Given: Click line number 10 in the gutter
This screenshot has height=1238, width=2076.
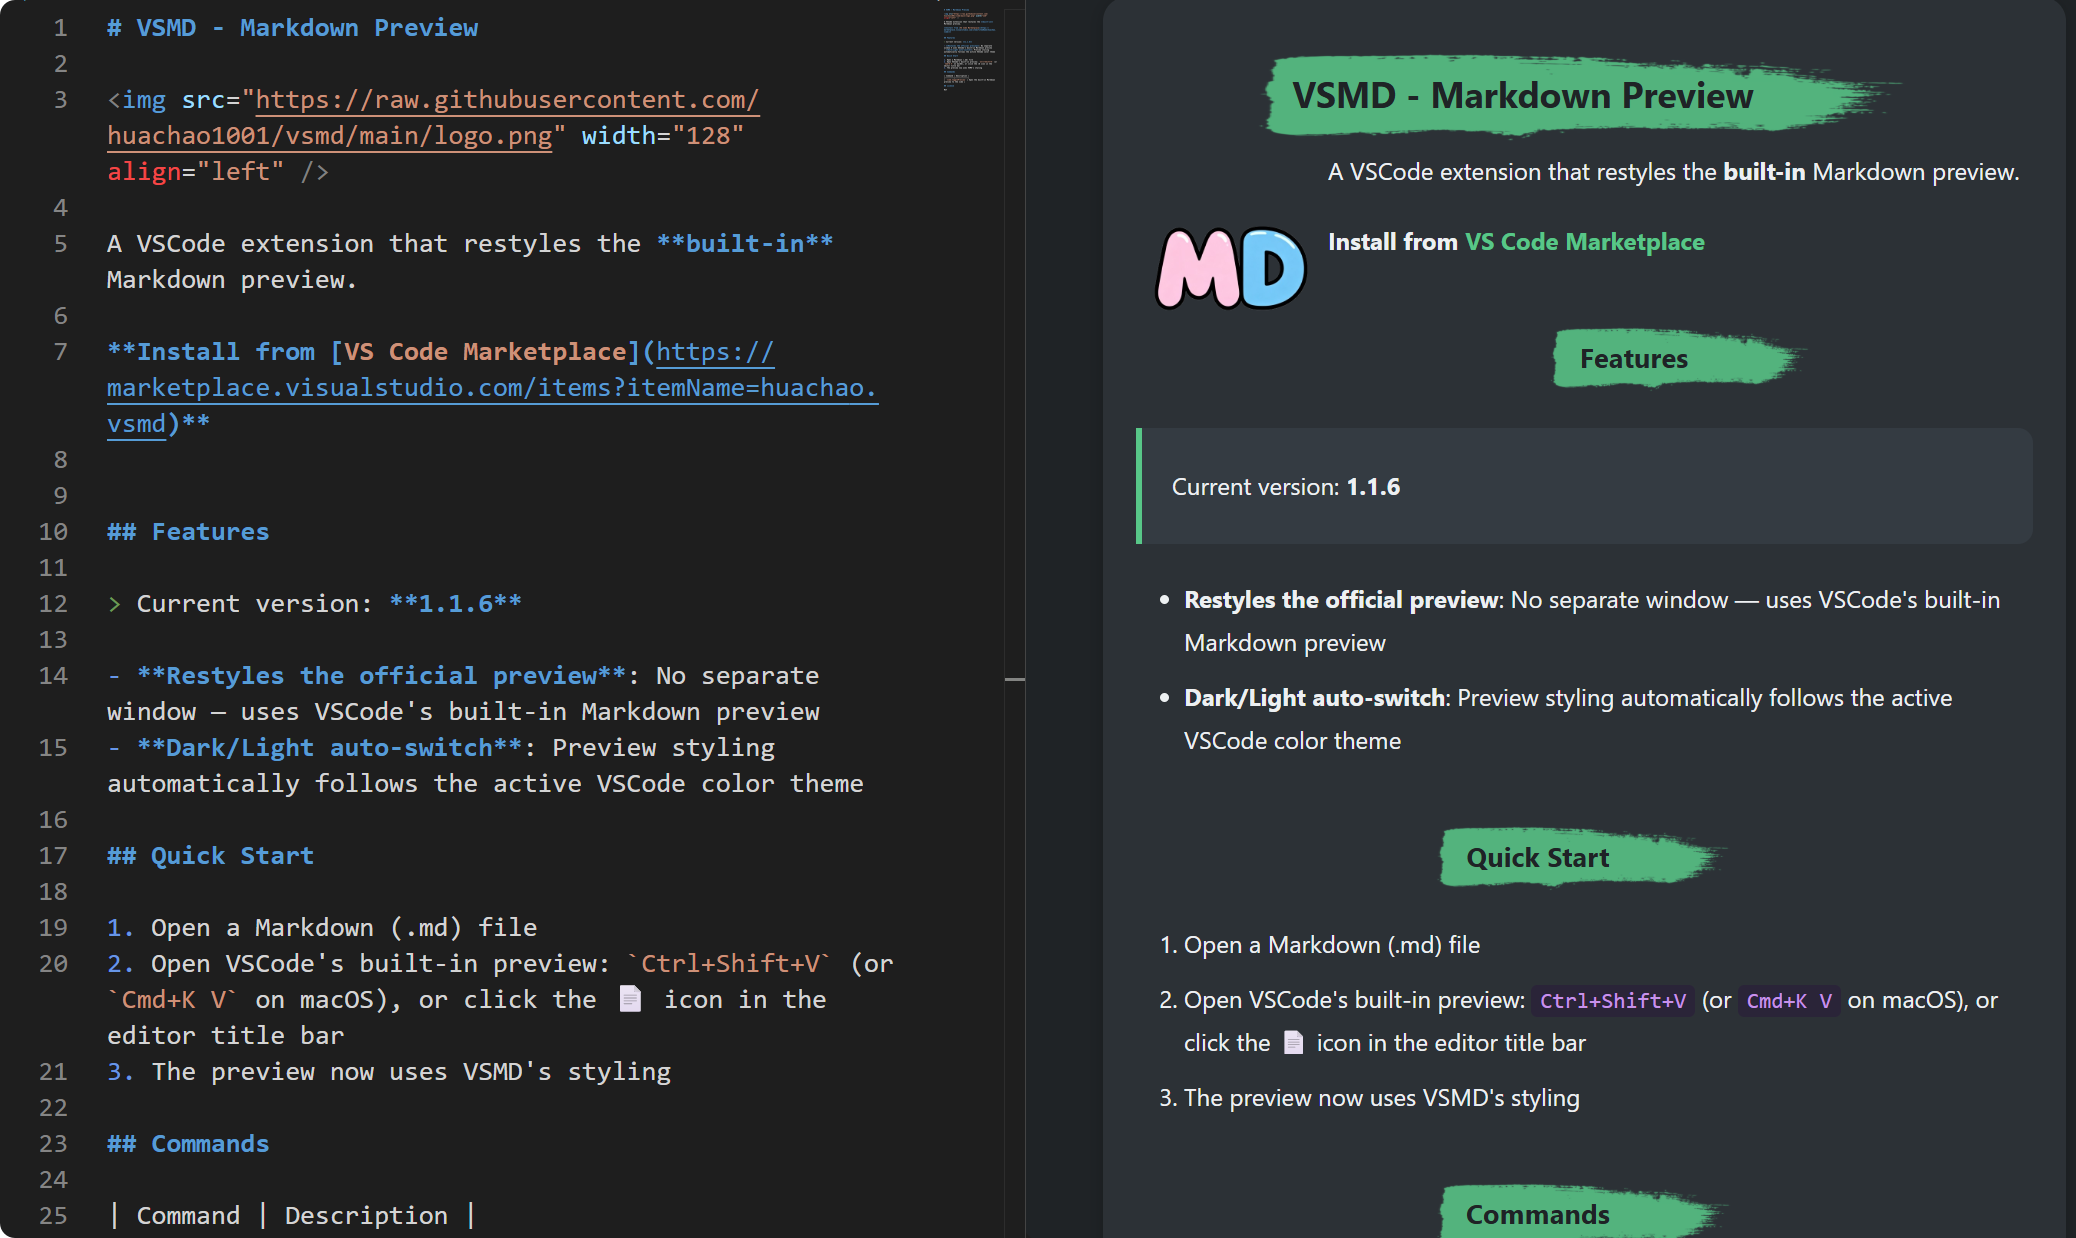Looking at the screenshot, I should 53,532.
